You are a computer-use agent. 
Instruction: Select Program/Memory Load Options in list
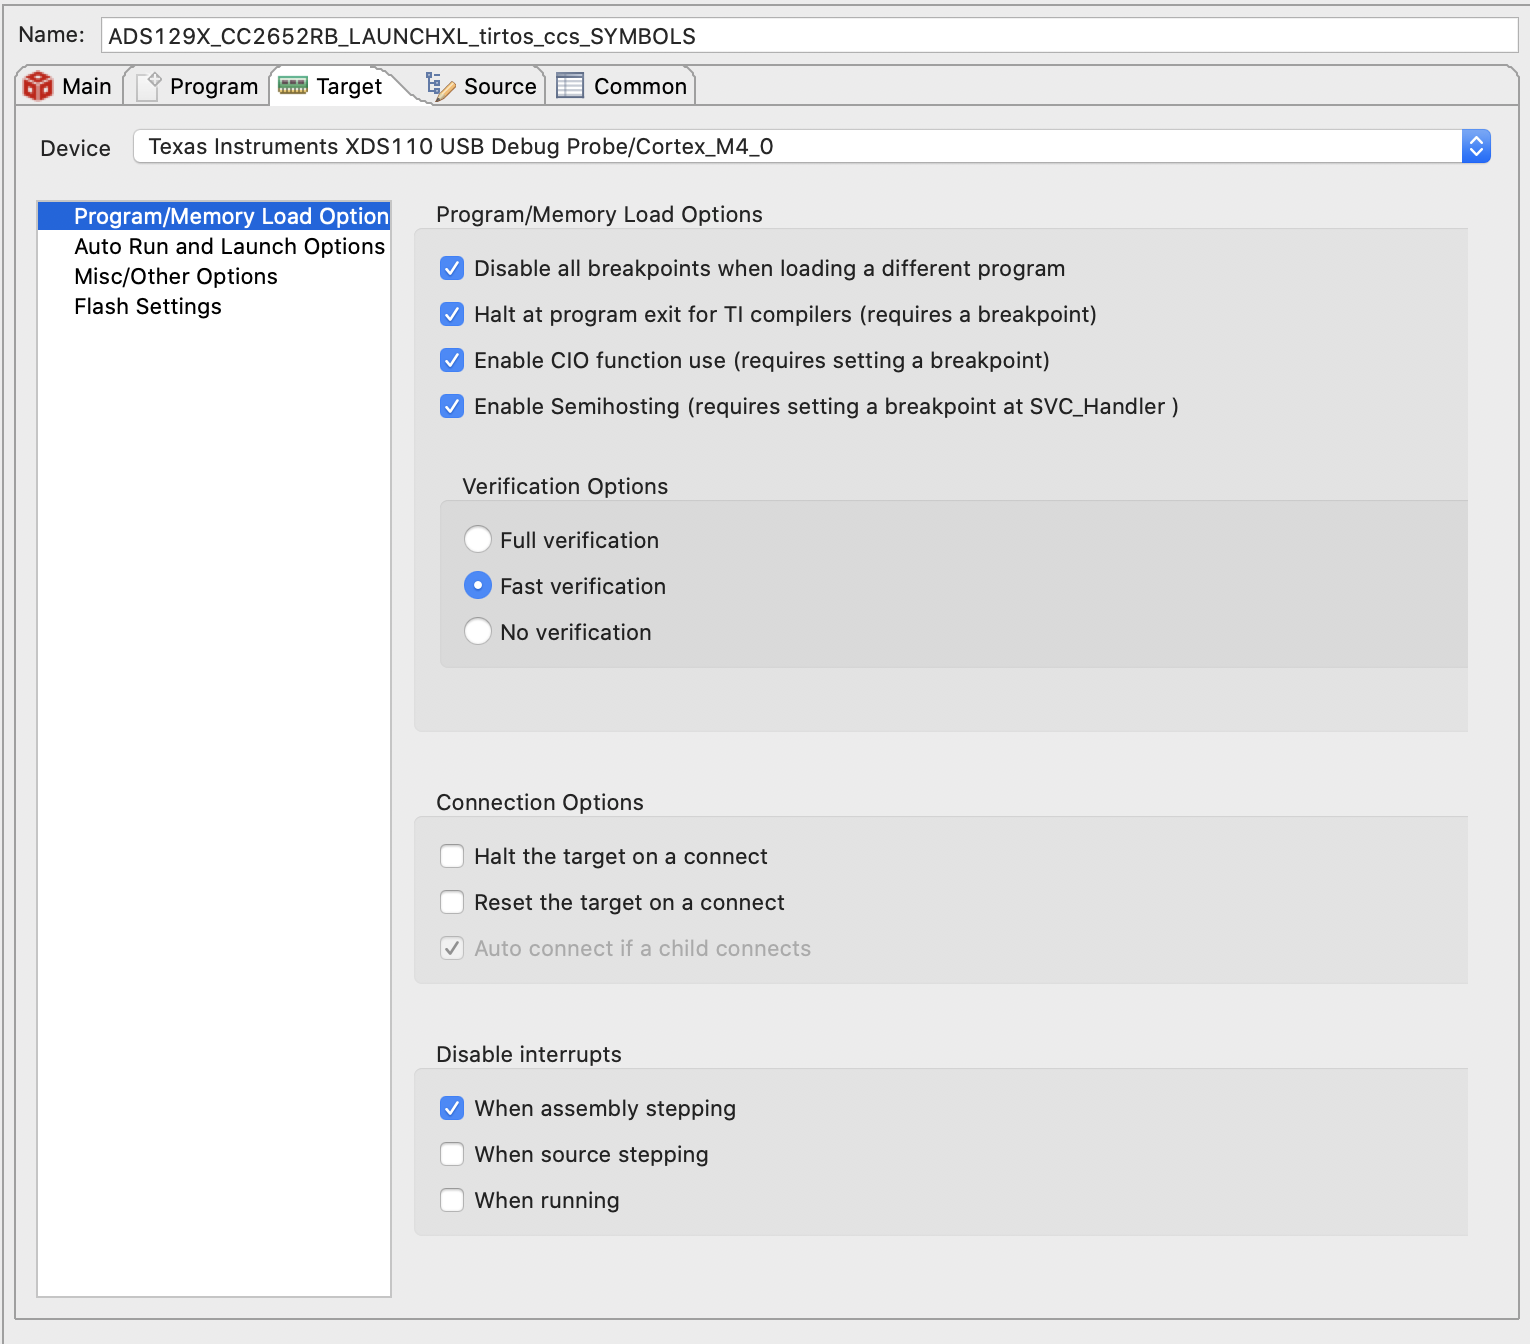coord(214,216)
